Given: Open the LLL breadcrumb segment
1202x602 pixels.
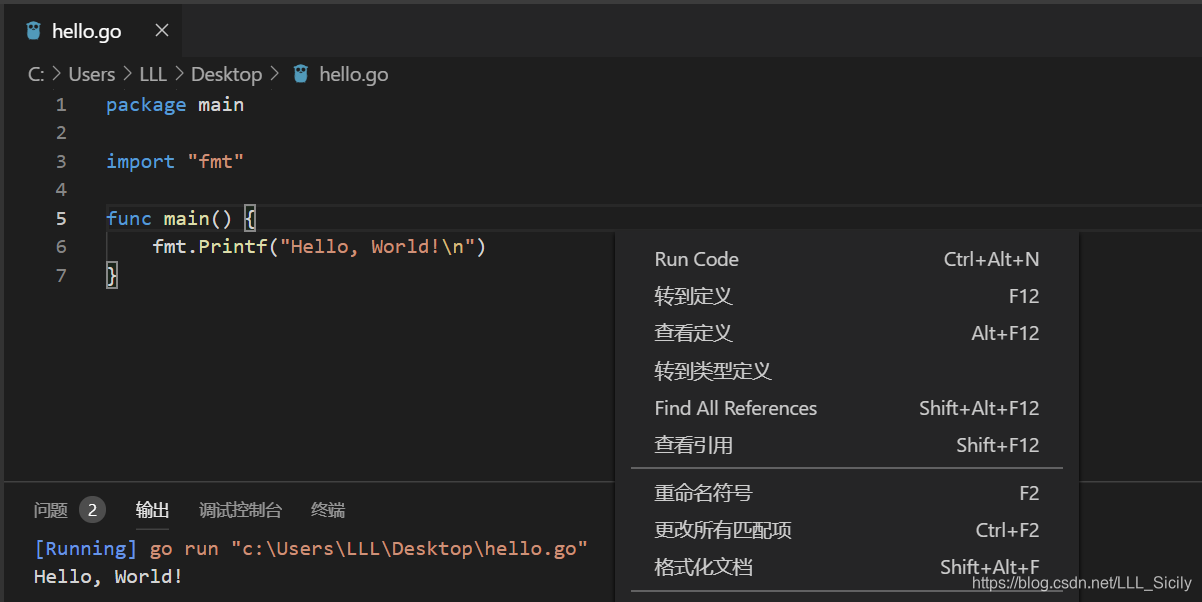Looking at the screenshot, I should pos(153,74).
